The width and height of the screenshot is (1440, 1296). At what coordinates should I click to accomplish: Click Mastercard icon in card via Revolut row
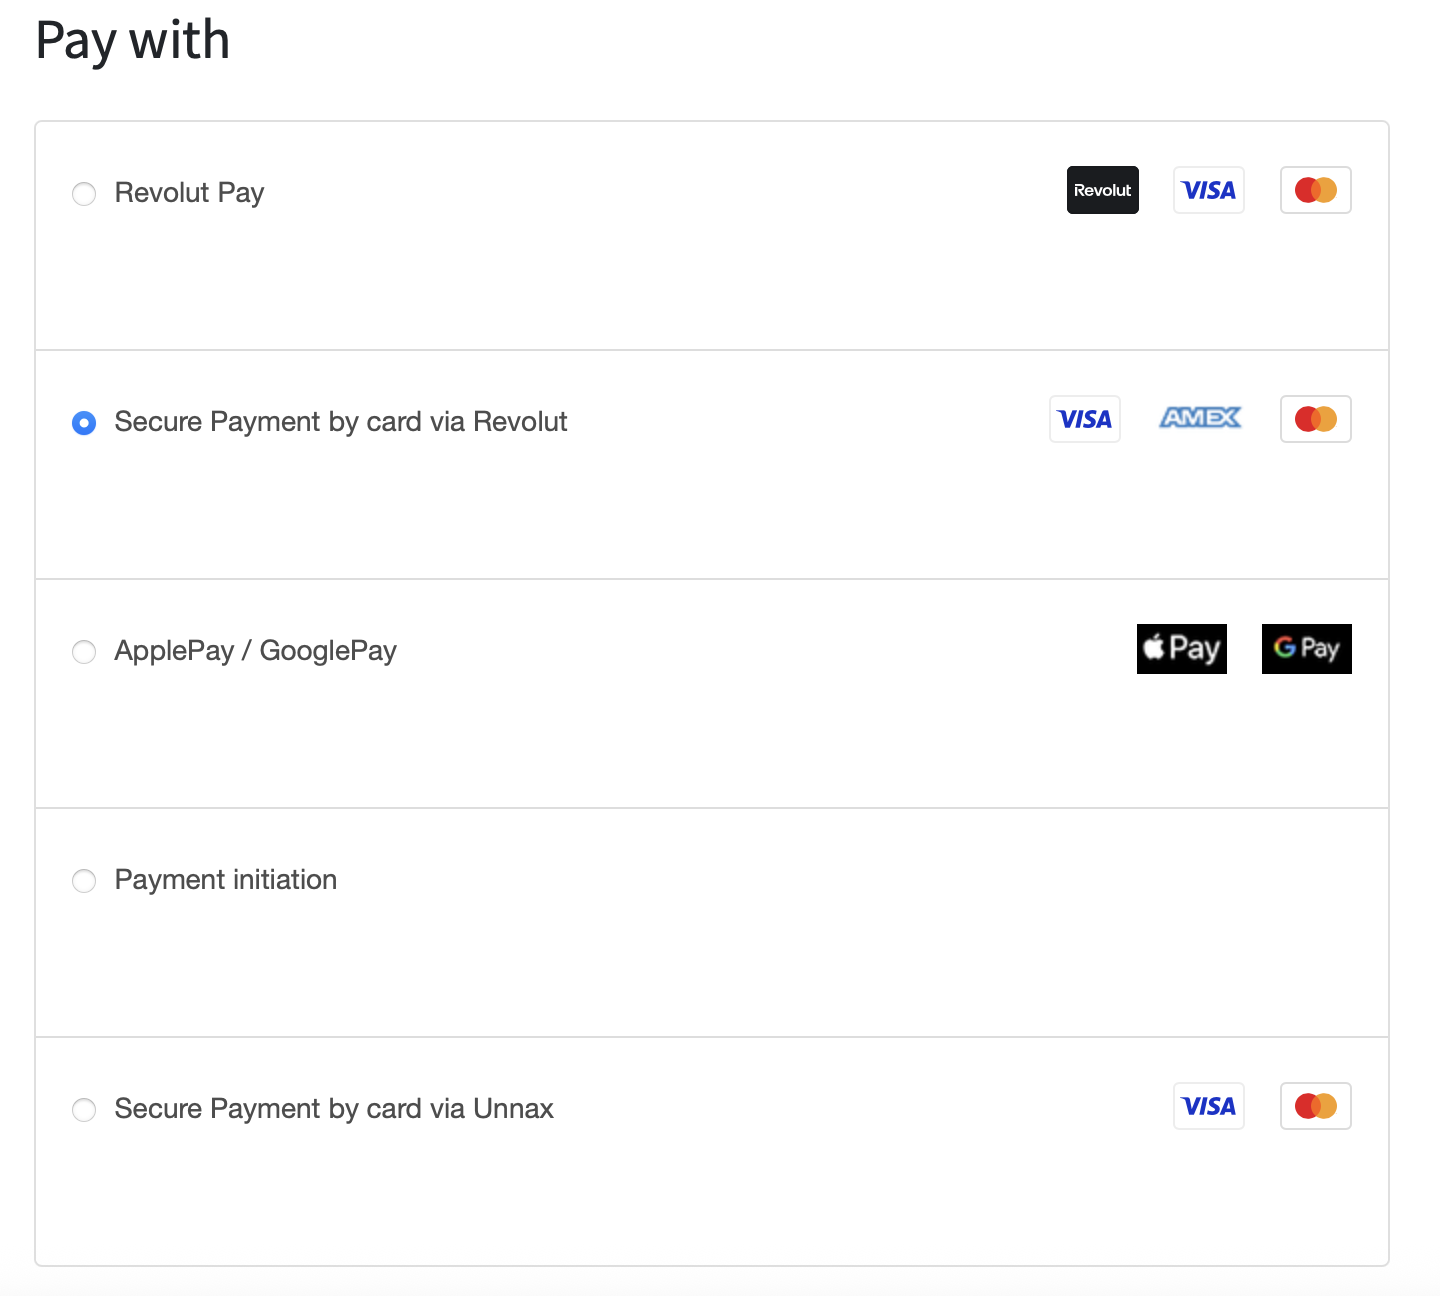pyautogui.click(x=1315, y=419)
